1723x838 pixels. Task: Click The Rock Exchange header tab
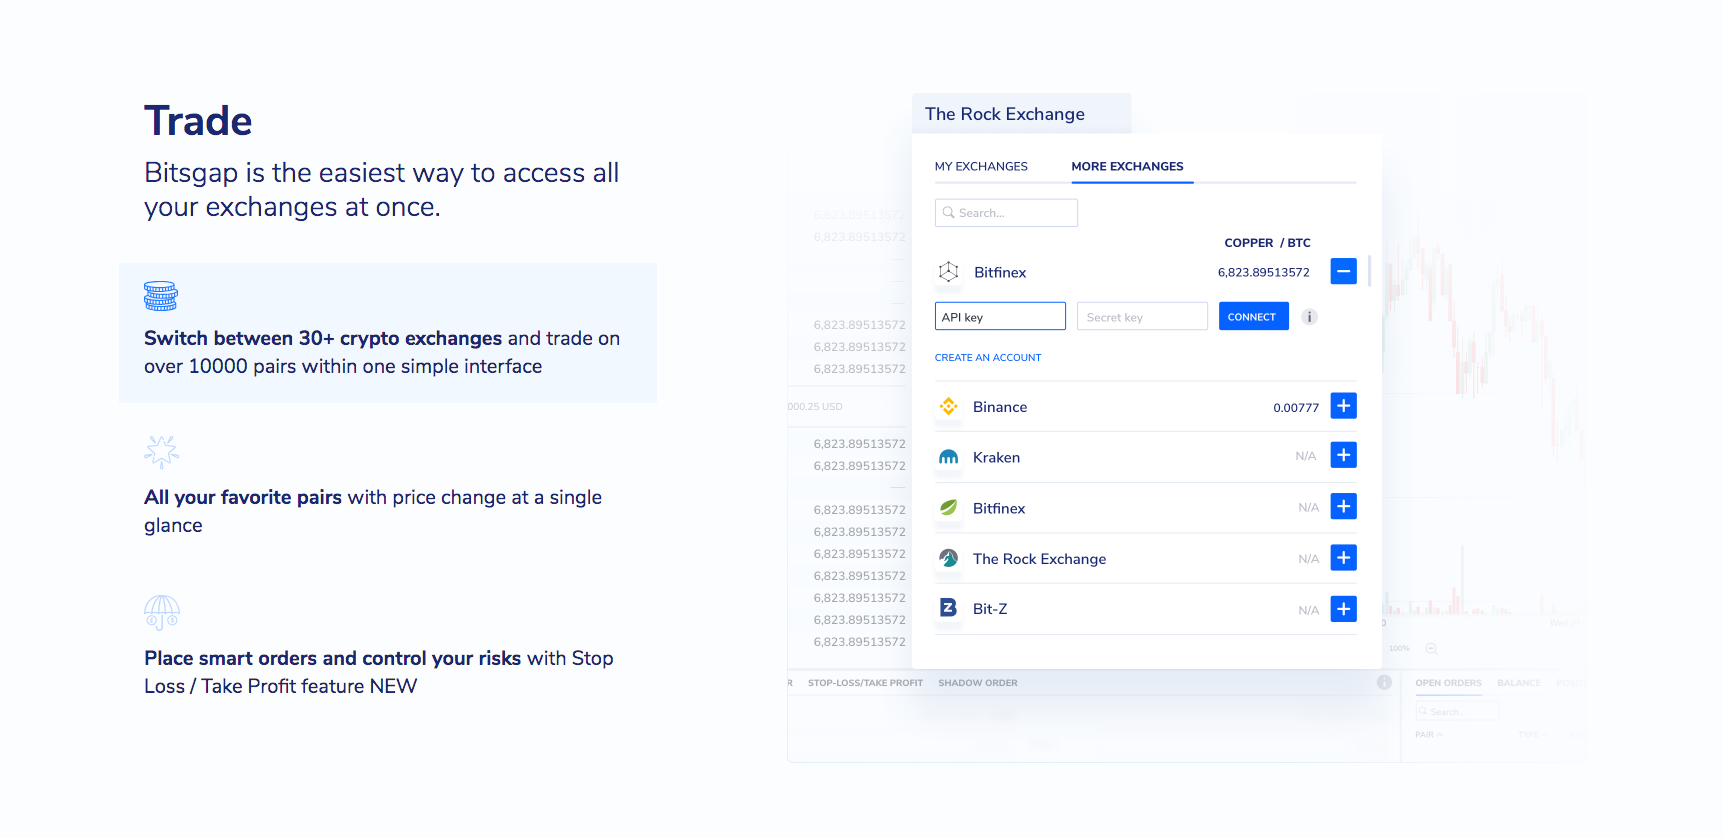[1021, 114]
